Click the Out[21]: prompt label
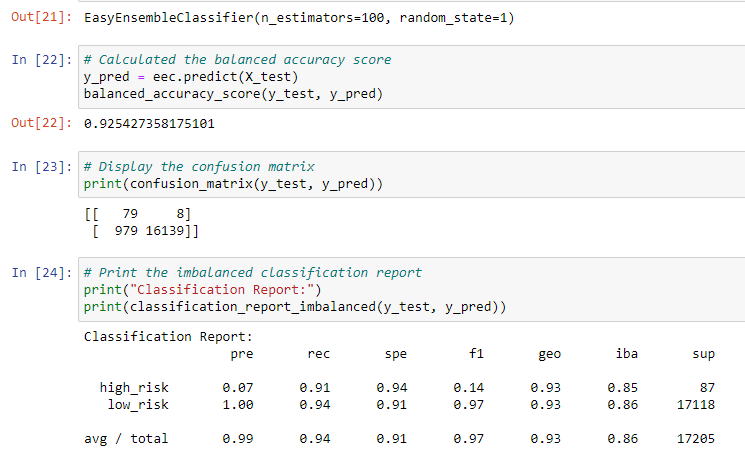The height and width of the screenshot is (459, 745). [42, 17]
